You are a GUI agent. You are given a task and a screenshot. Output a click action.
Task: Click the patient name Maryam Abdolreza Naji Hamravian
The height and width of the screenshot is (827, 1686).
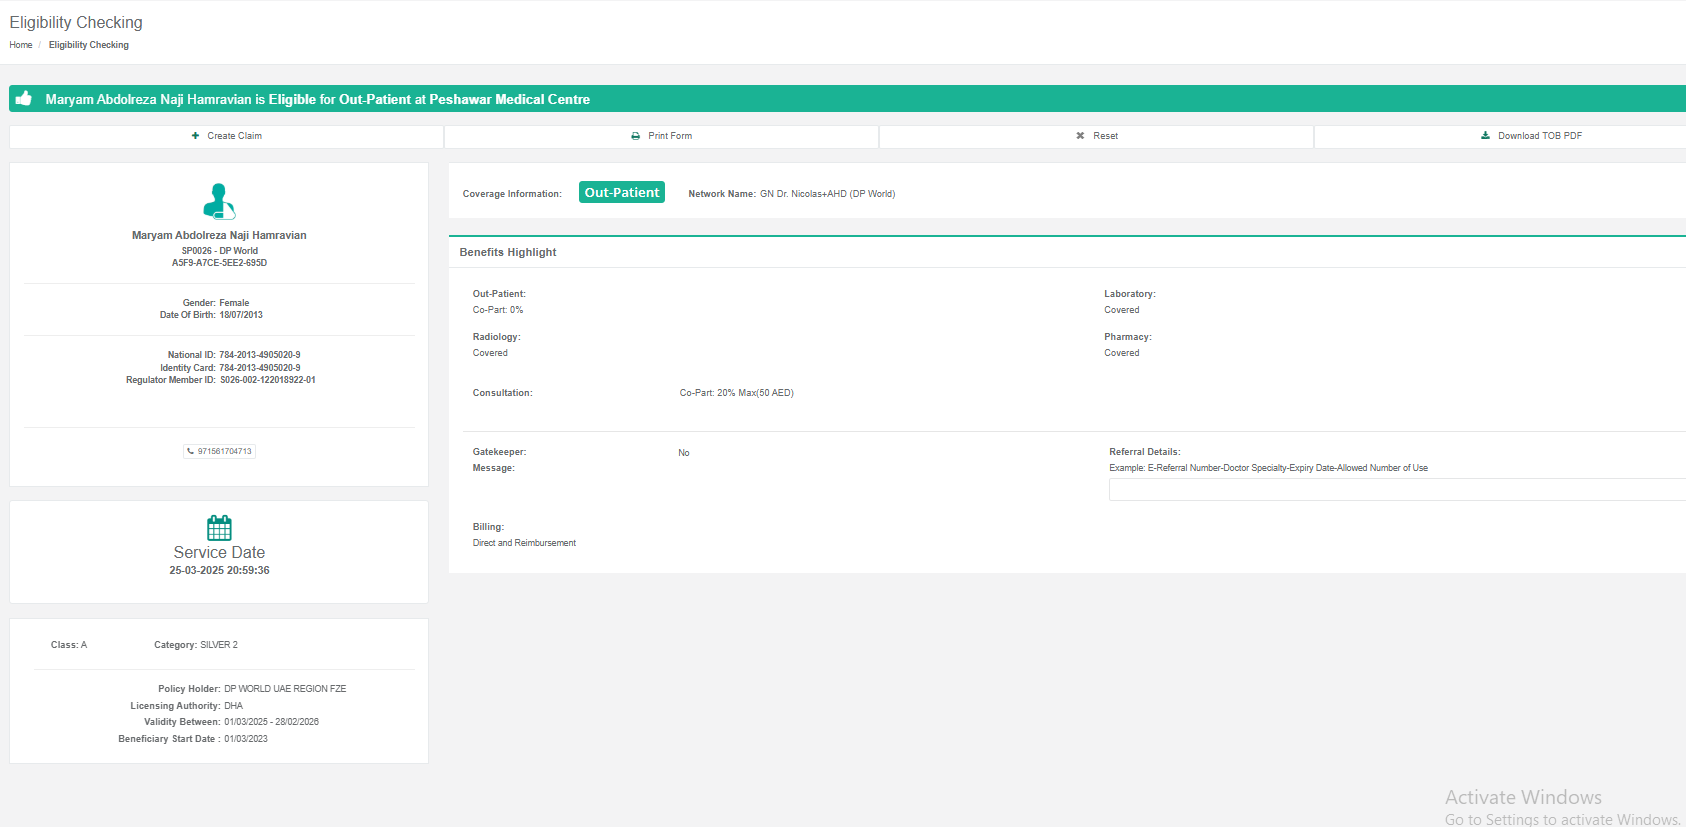pos(219,235)
